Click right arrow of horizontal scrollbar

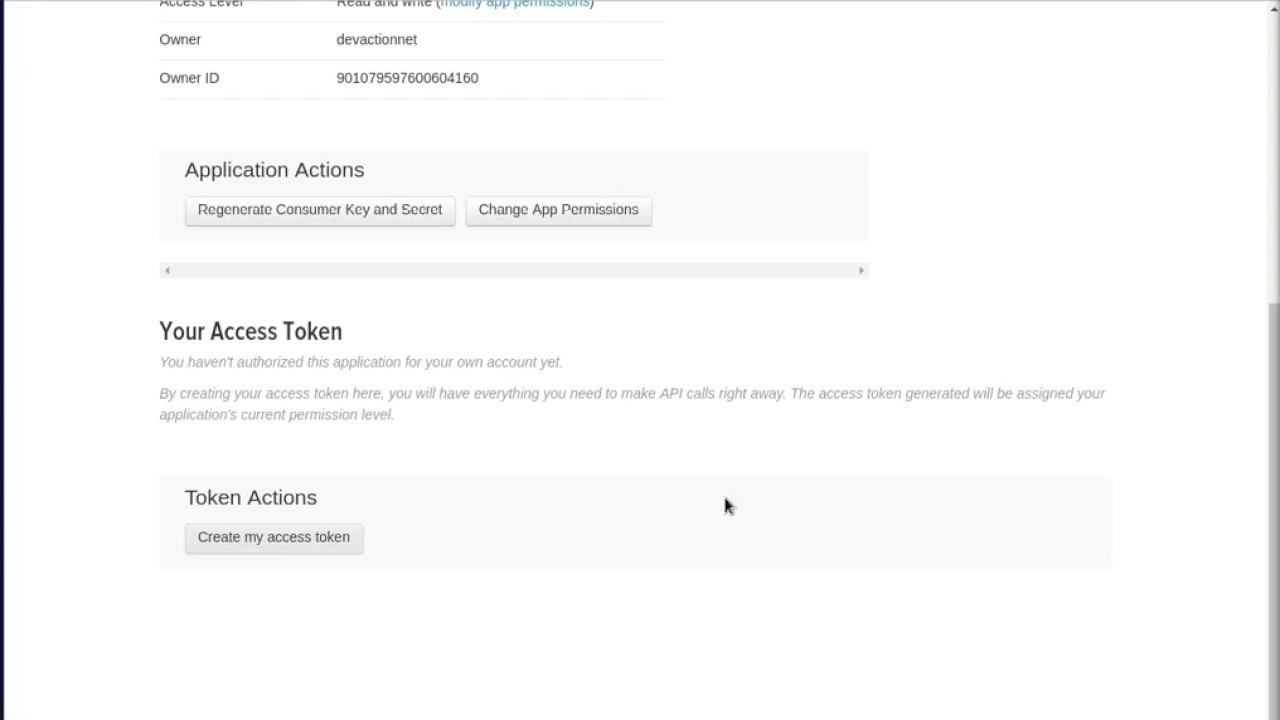861,270
